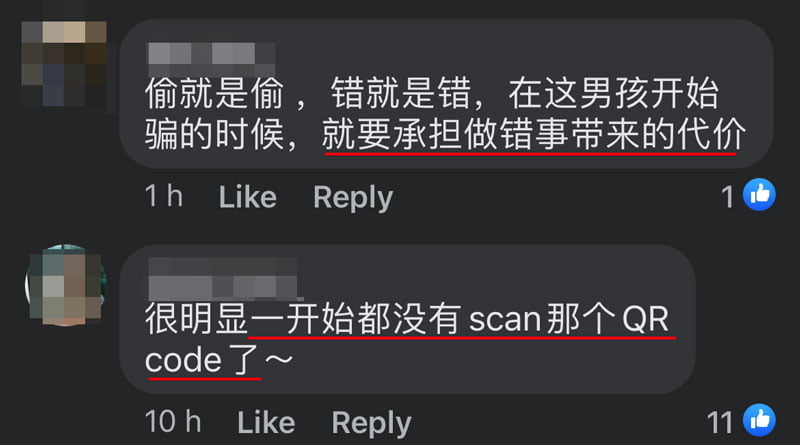Image resolution: width=800 pixels, height=445 pixels.
Task: Click the blurred name above 很明显 comment
Action: (223, 279)
